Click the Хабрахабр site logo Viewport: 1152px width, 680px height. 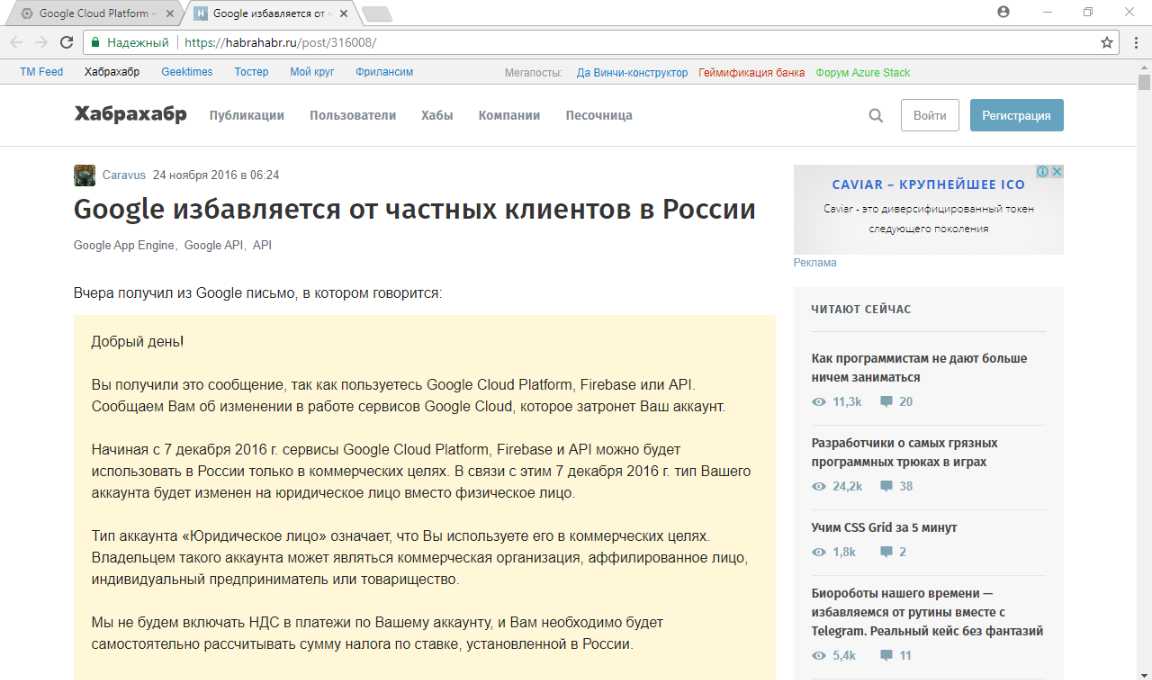(131, 114)
